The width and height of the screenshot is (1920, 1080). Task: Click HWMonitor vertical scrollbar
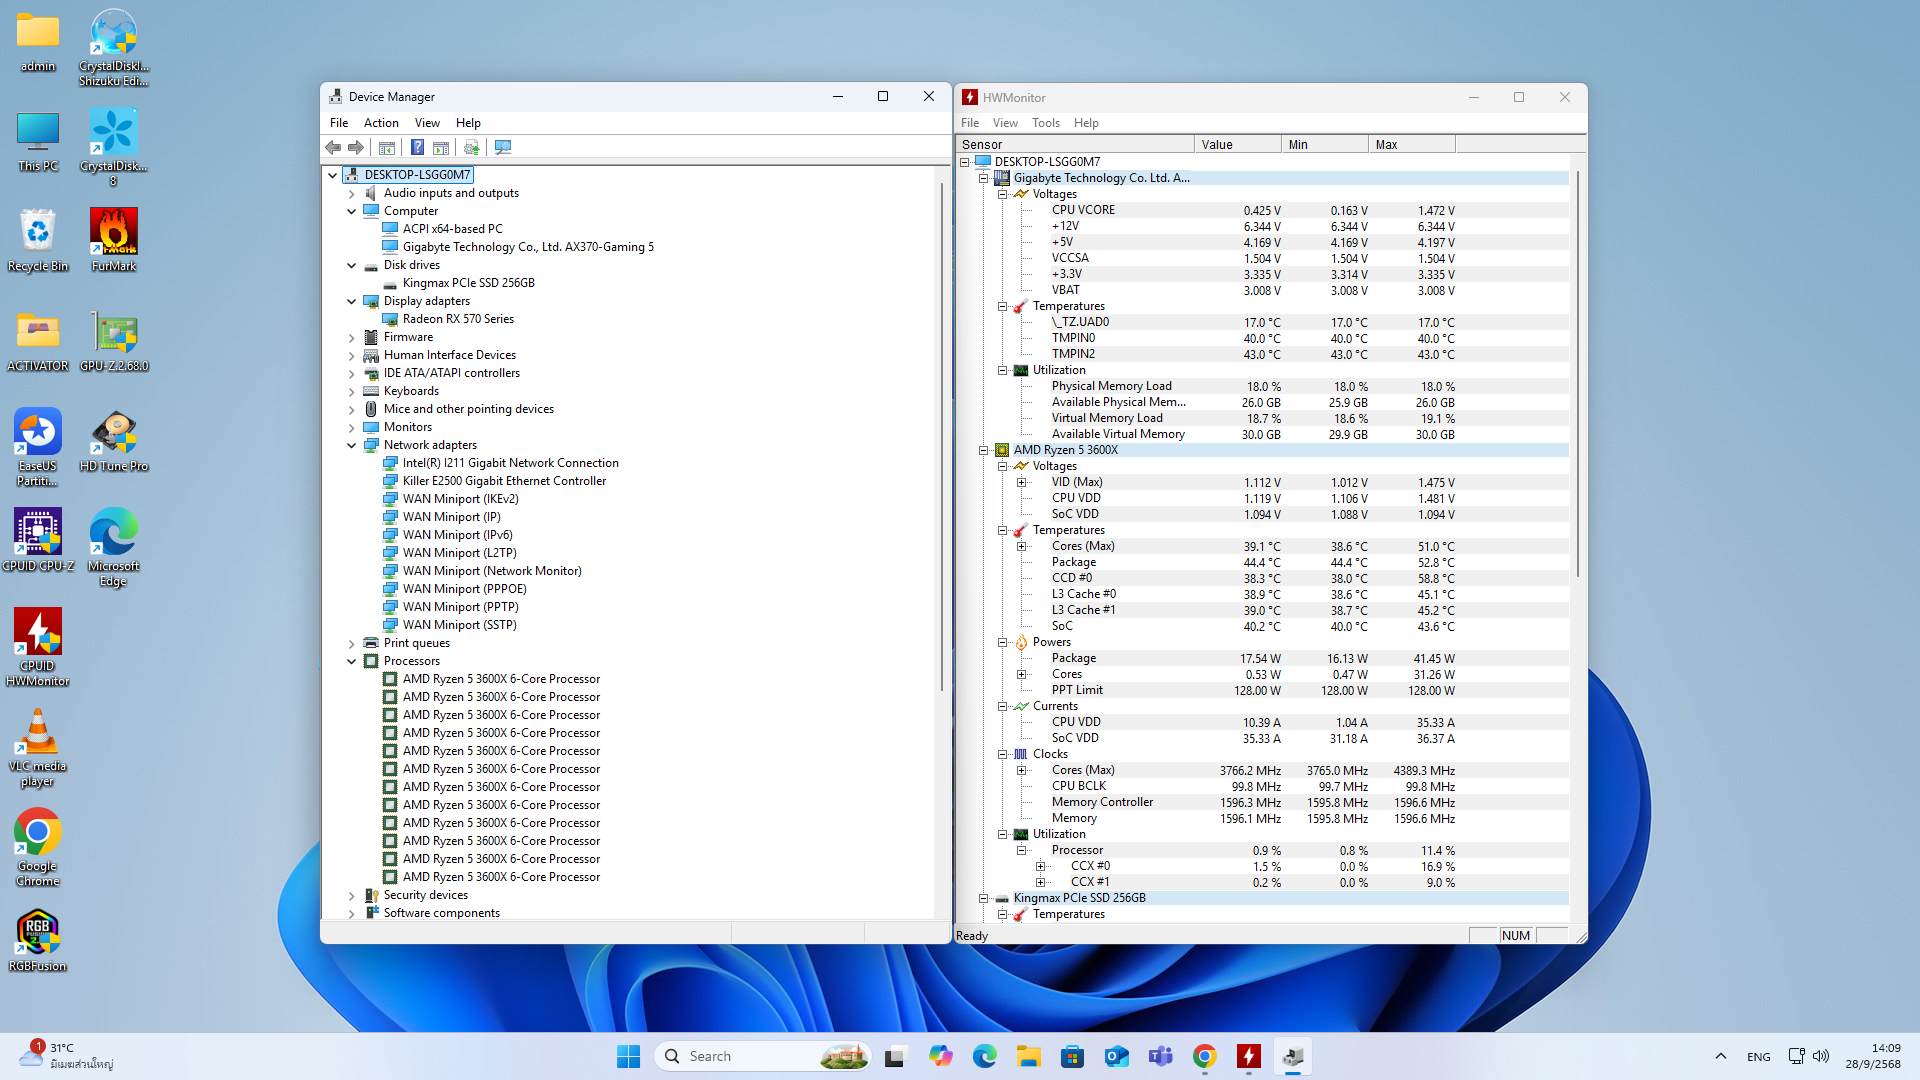click(x=1577, y=372)
